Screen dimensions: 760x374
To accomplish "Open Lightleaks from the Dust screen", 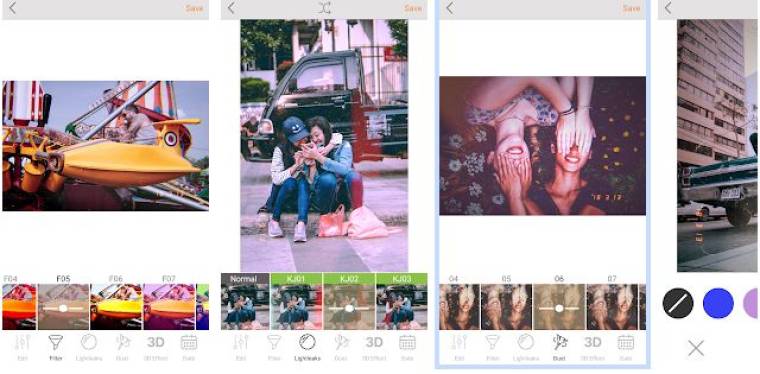I will point(526,348).
